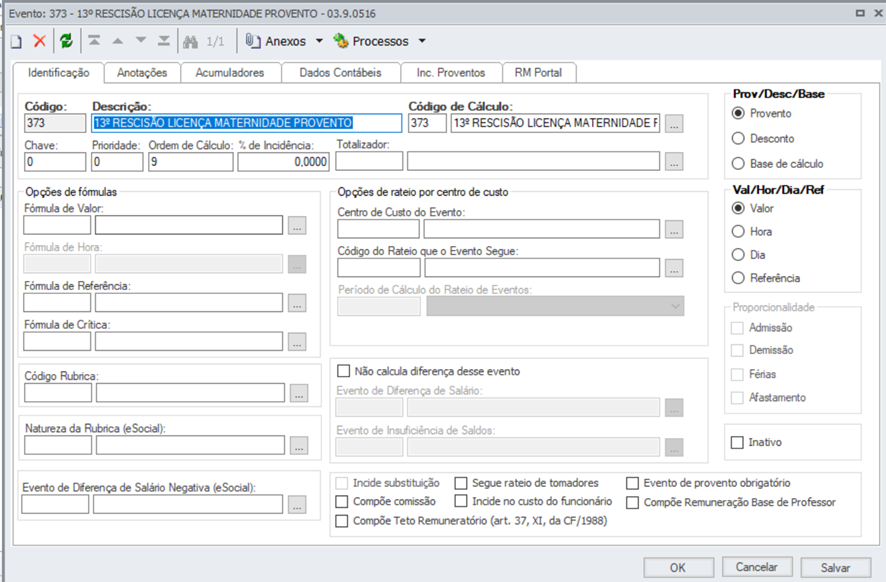Select the Provento radio option
The width and height of the screenshot is (886, 582).
pos(738,113)
